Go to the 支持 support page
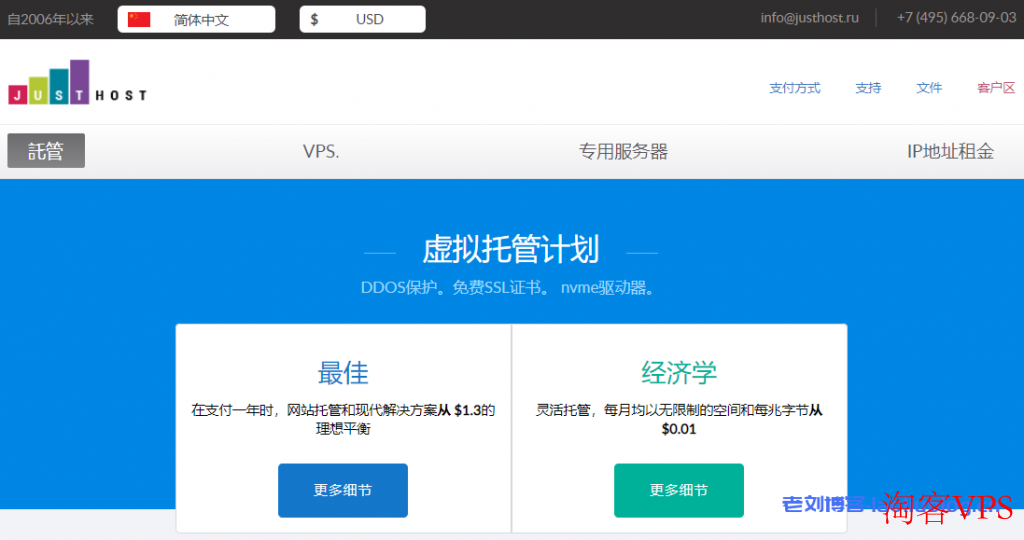The height and width of the screenshot is (540, 1024). coord(868,88)
